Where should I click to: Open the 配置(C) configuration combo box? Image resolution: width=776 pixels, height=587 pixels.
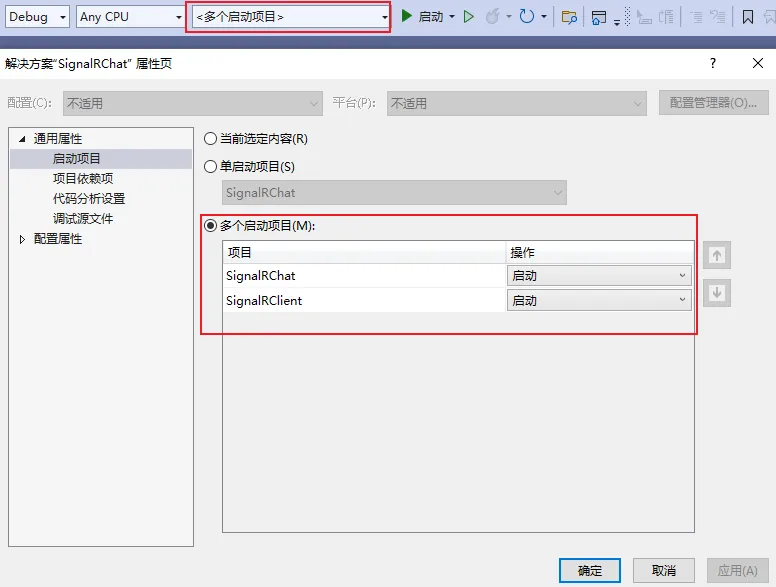193,103
